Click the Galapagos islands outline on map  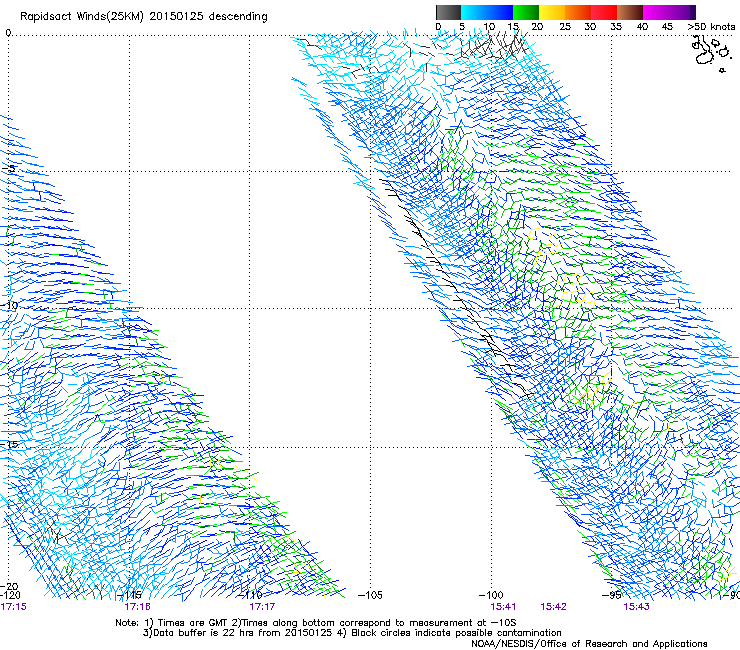pyautogui.click(x=711, y=53)
